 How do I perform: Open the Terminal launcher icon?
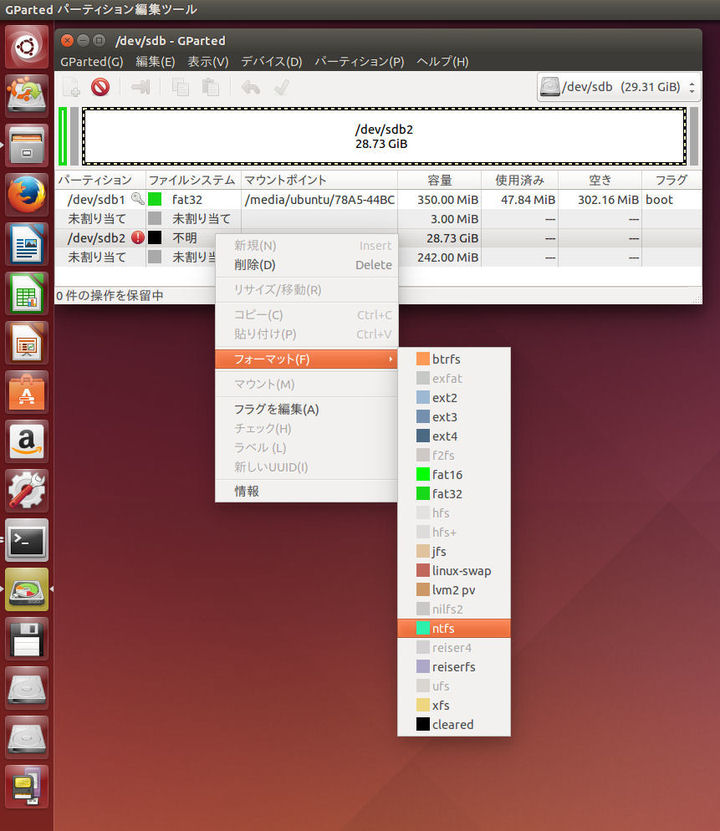click(x=26, y=540)
